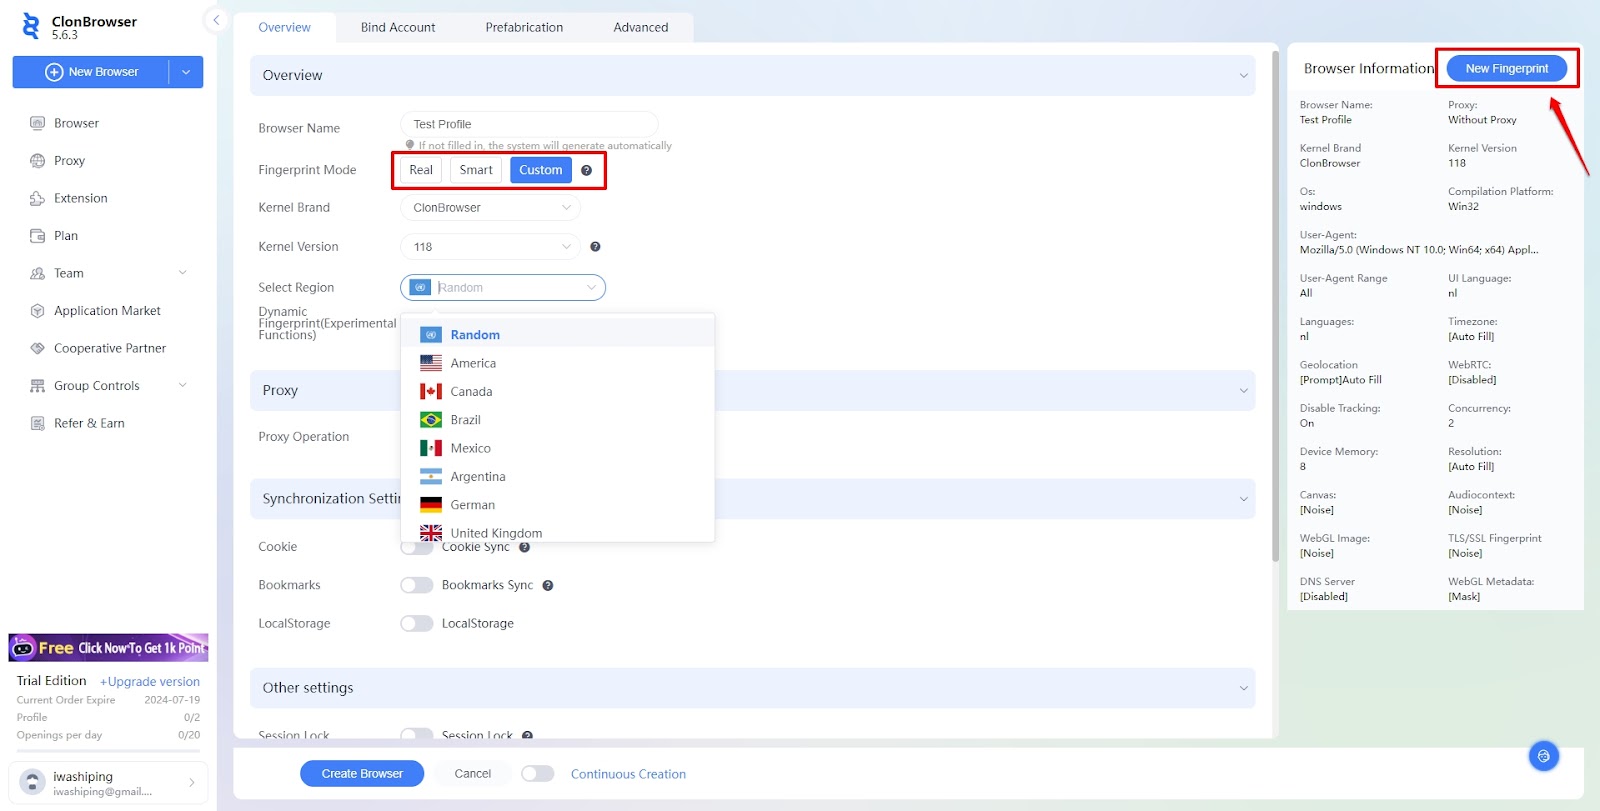Click the Mexico flag icon
The height and width of the screenshot is (811, 1600).
[431, 448]
